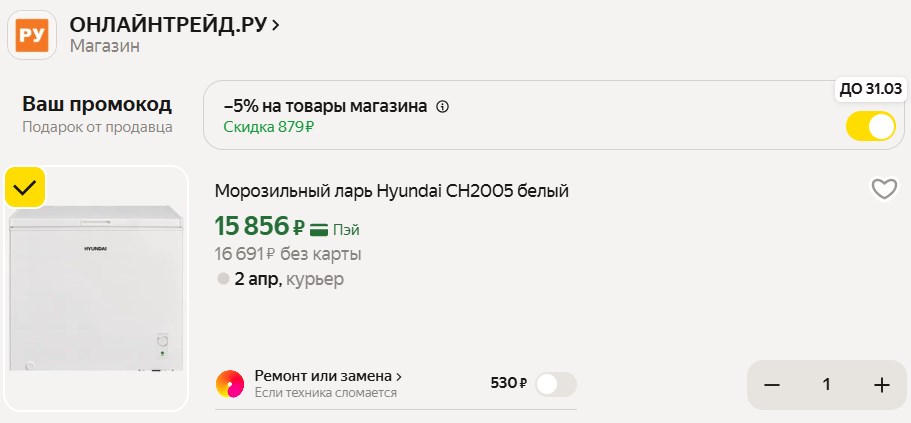The height and width of the screenshot is (423, 911).
Task: Click the colorful repair service icon
Action: coord(230,384)
